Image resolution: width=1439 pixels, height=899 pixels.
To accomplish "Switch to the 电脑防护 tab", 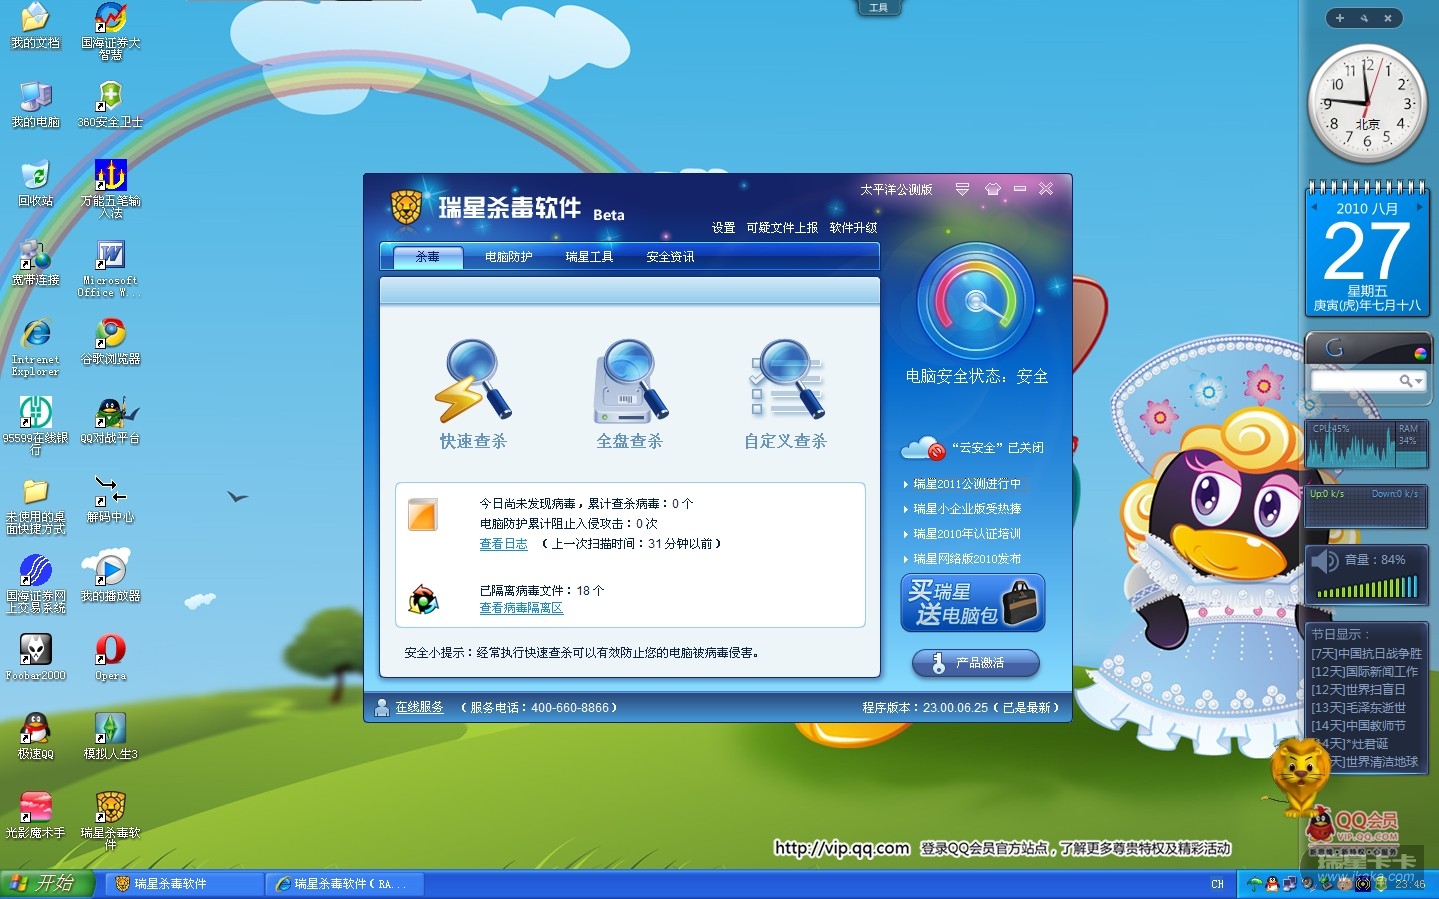I will pyautogui.click(x=509, y=257).
